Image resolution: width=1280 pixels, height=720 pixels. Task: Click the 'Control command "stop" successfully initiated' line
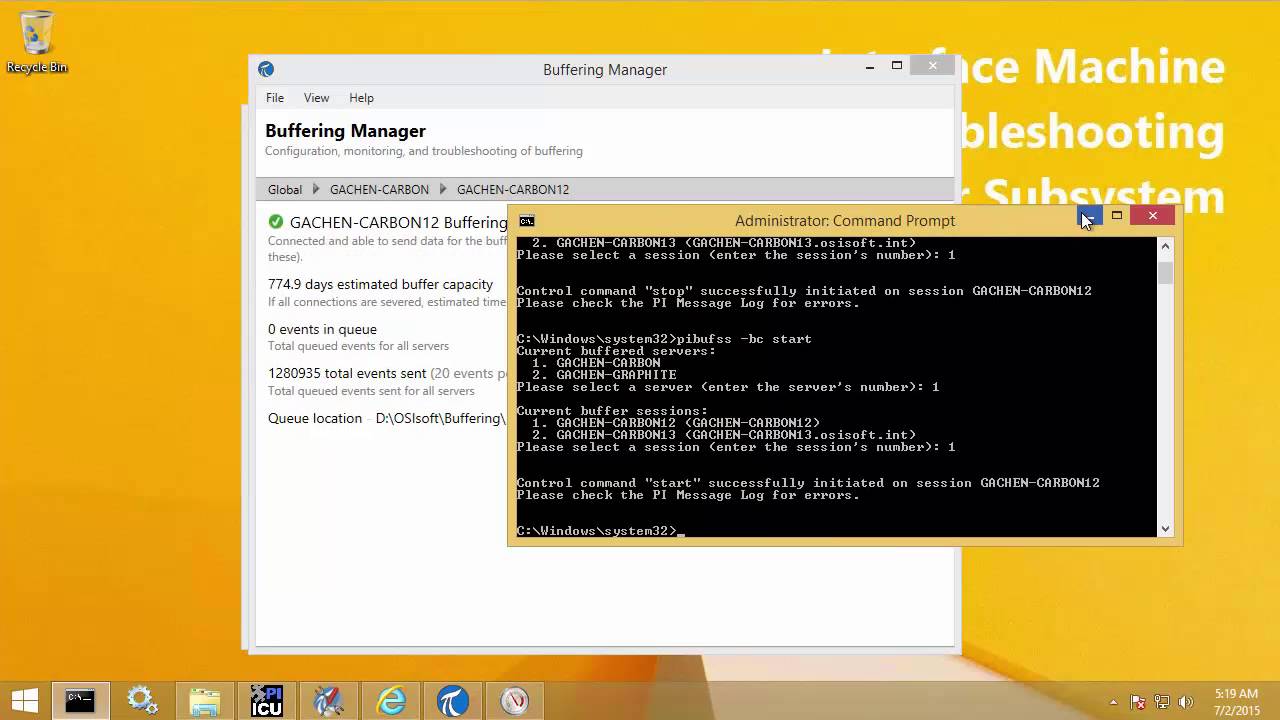tap(804, 291)
